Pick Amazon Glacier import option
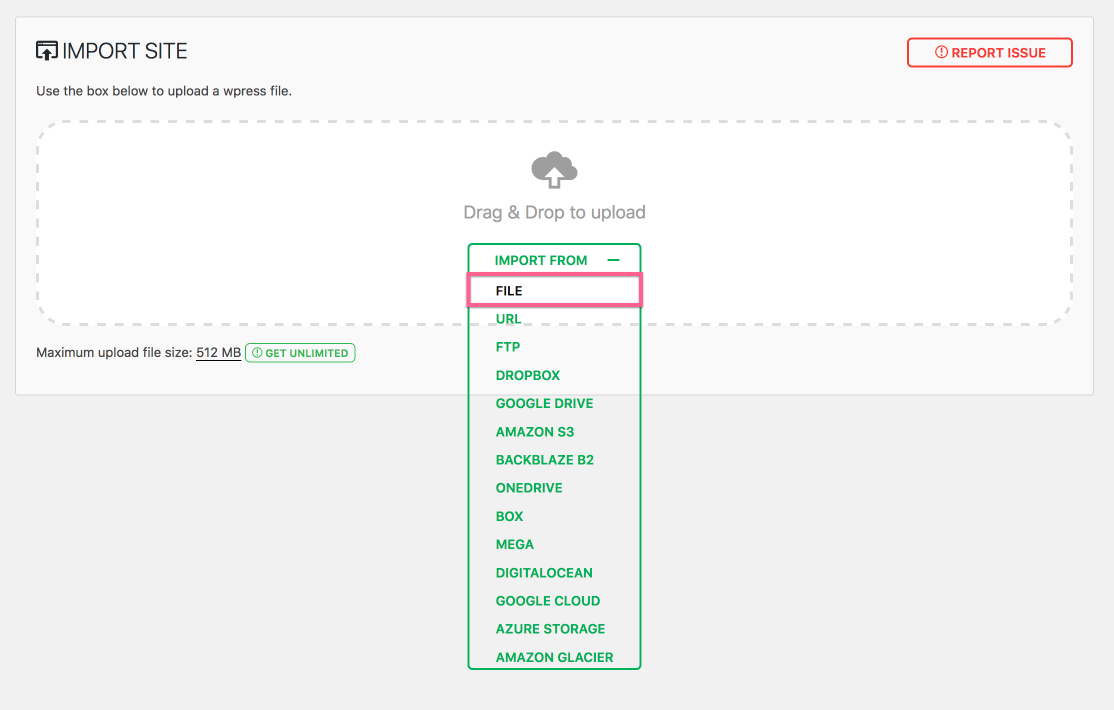 coord(554,657)
